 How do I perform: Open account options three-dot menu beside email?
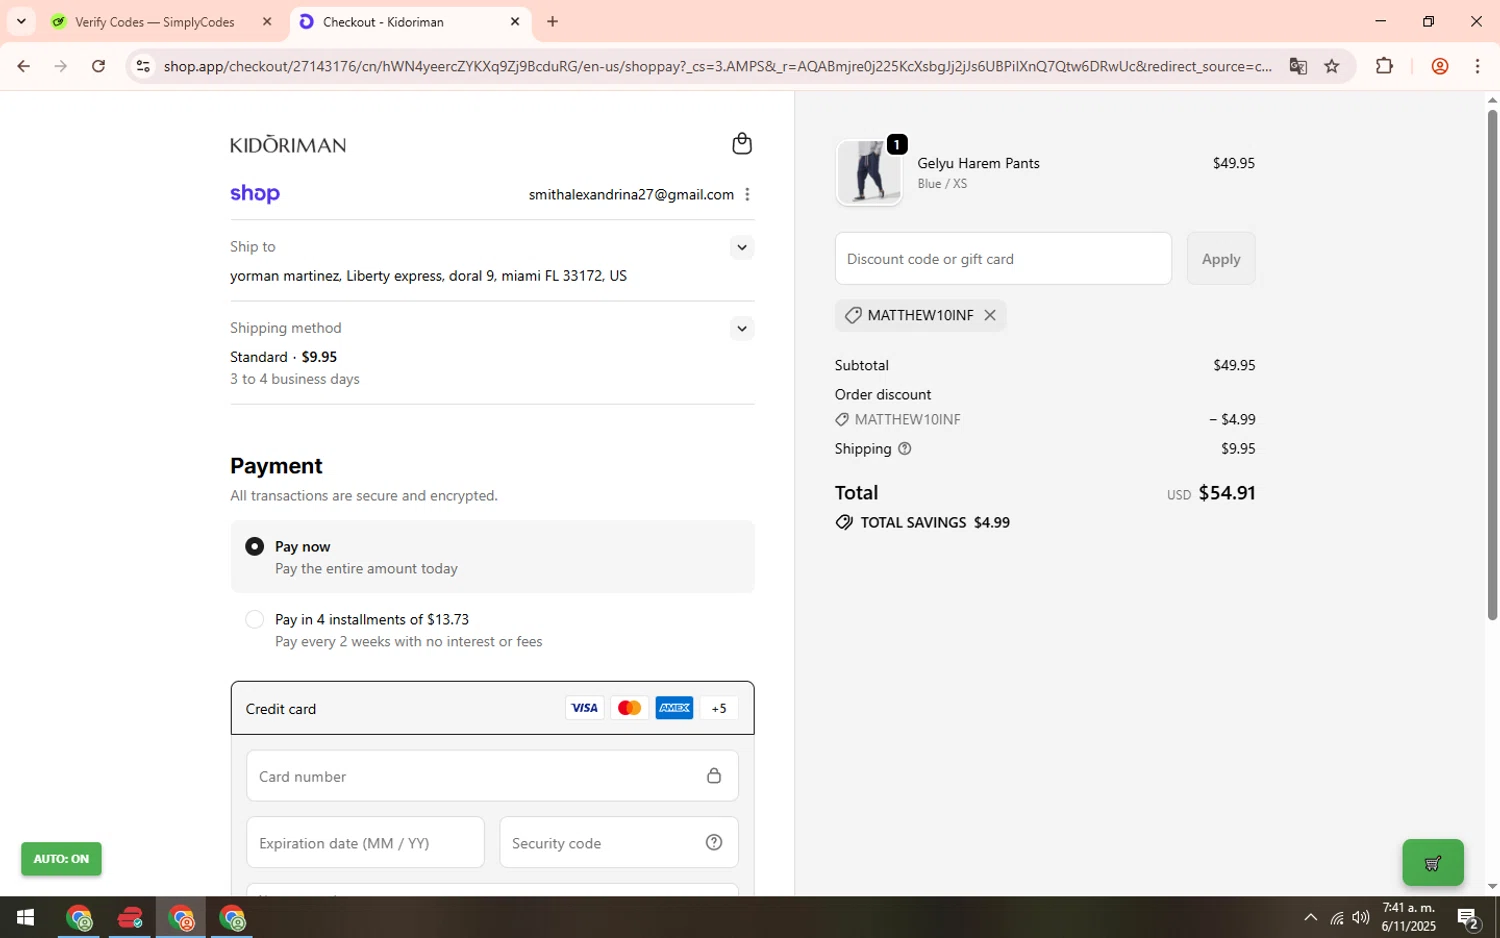(747, 195)
